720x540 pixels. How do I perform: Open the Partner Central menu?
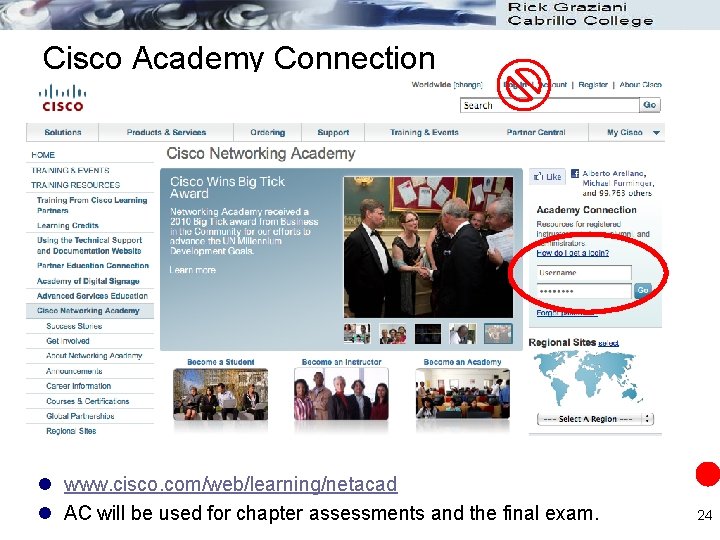pyautogui.click(x=536, y=132)
